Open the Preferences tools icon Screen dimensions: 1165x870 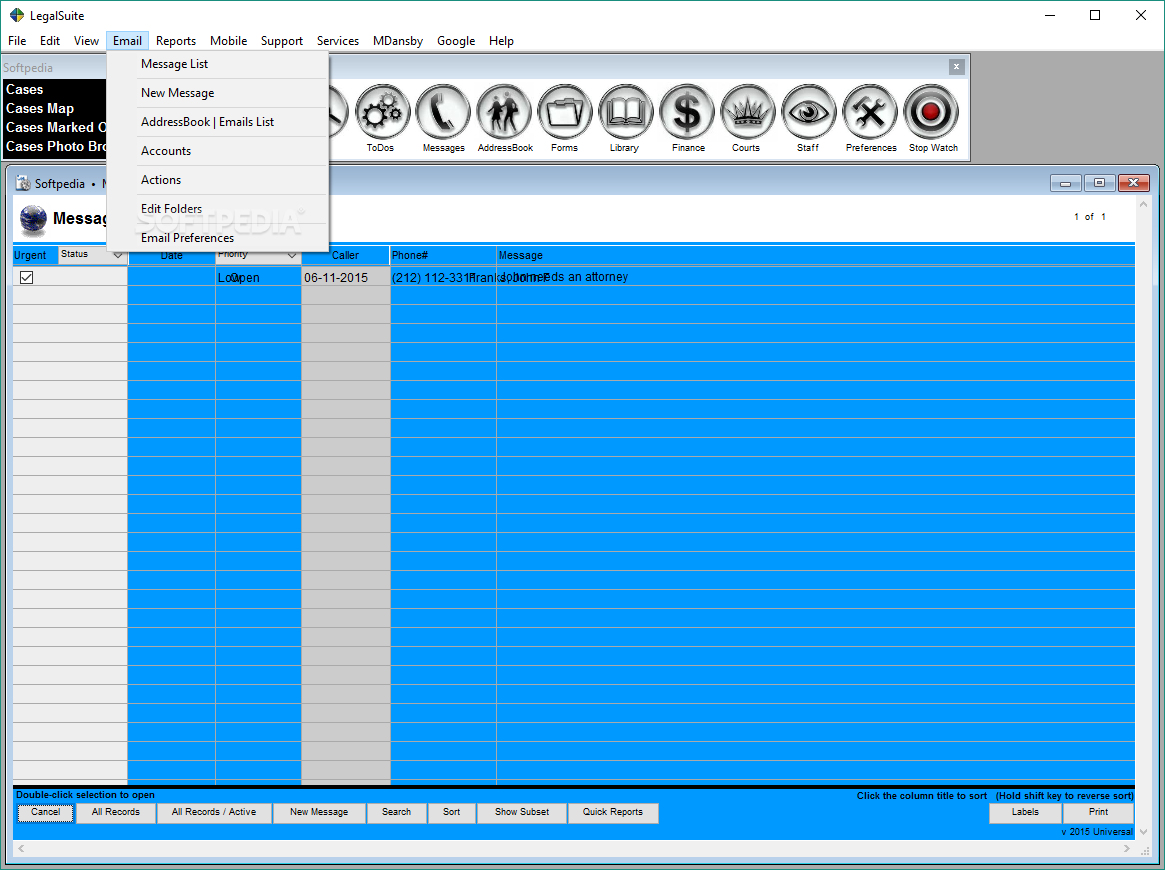click(870, 113)
